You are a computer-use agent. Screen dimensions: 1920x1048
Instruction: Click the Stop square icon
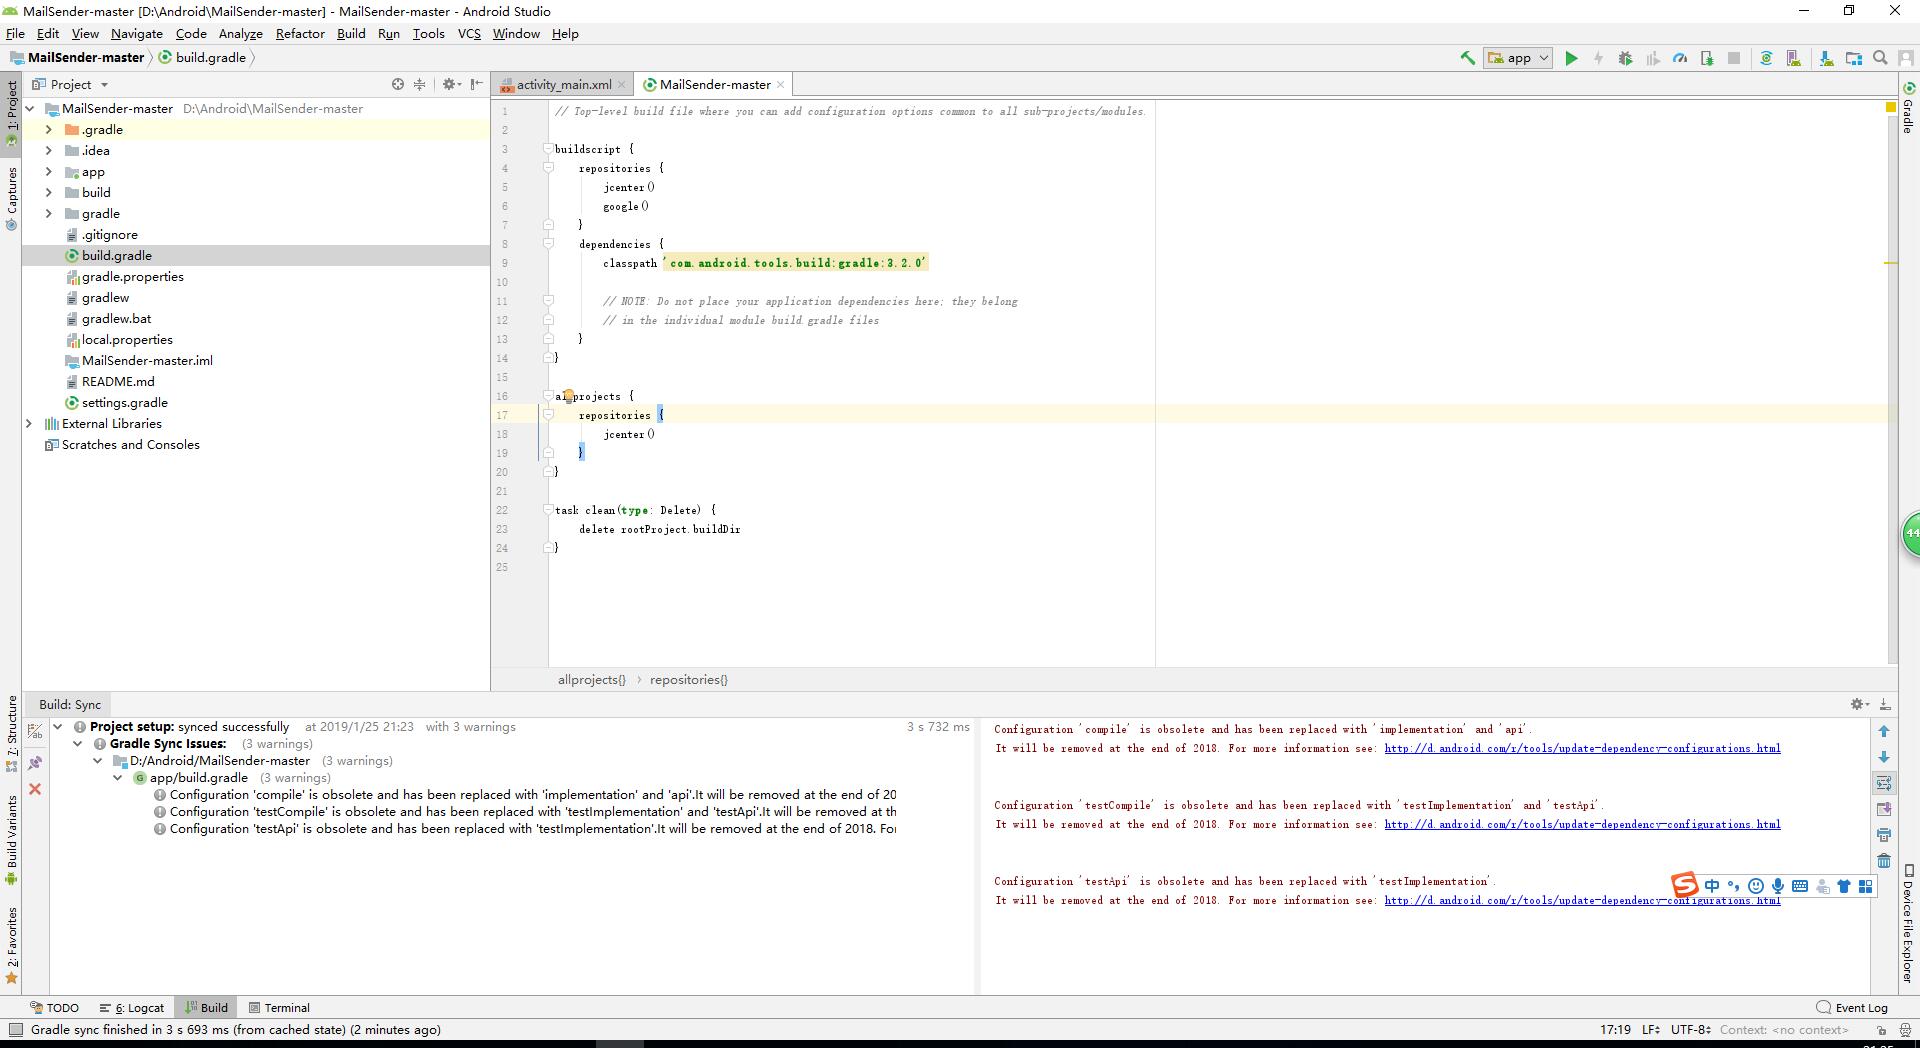pos(1734,58)
